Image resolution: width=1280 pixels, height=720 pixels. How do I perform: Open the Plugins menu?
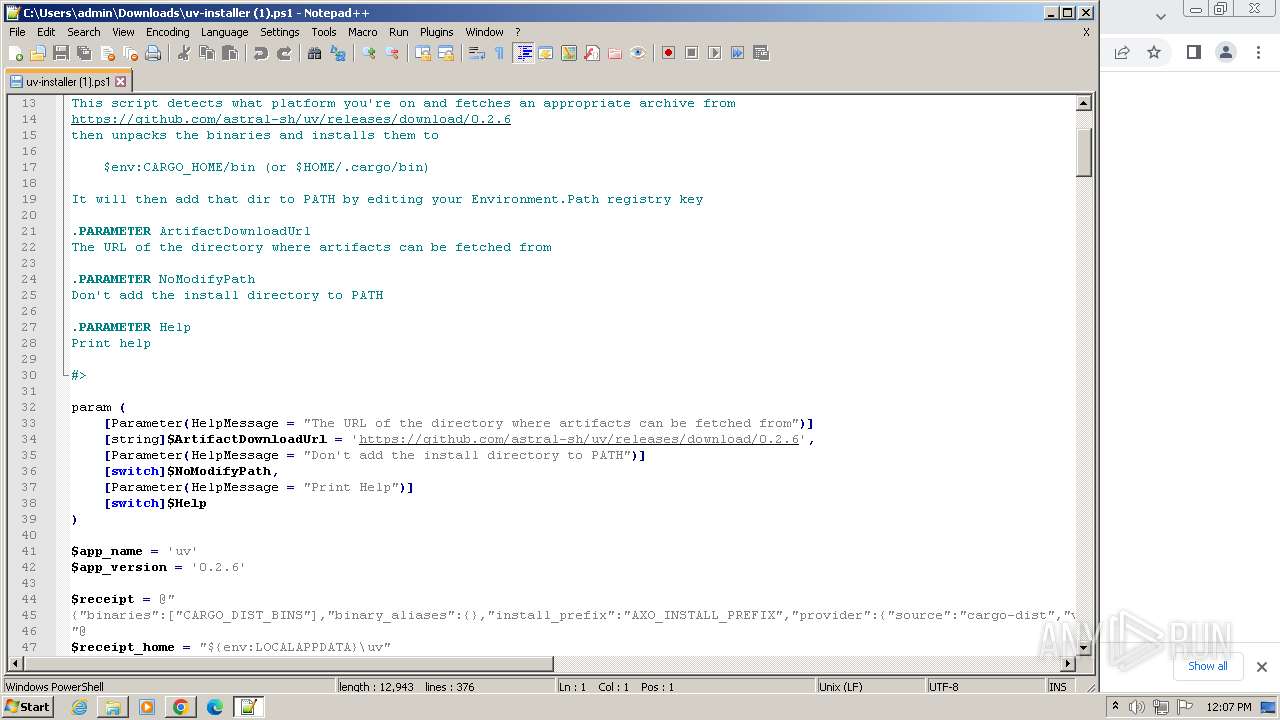pos(436,32)
